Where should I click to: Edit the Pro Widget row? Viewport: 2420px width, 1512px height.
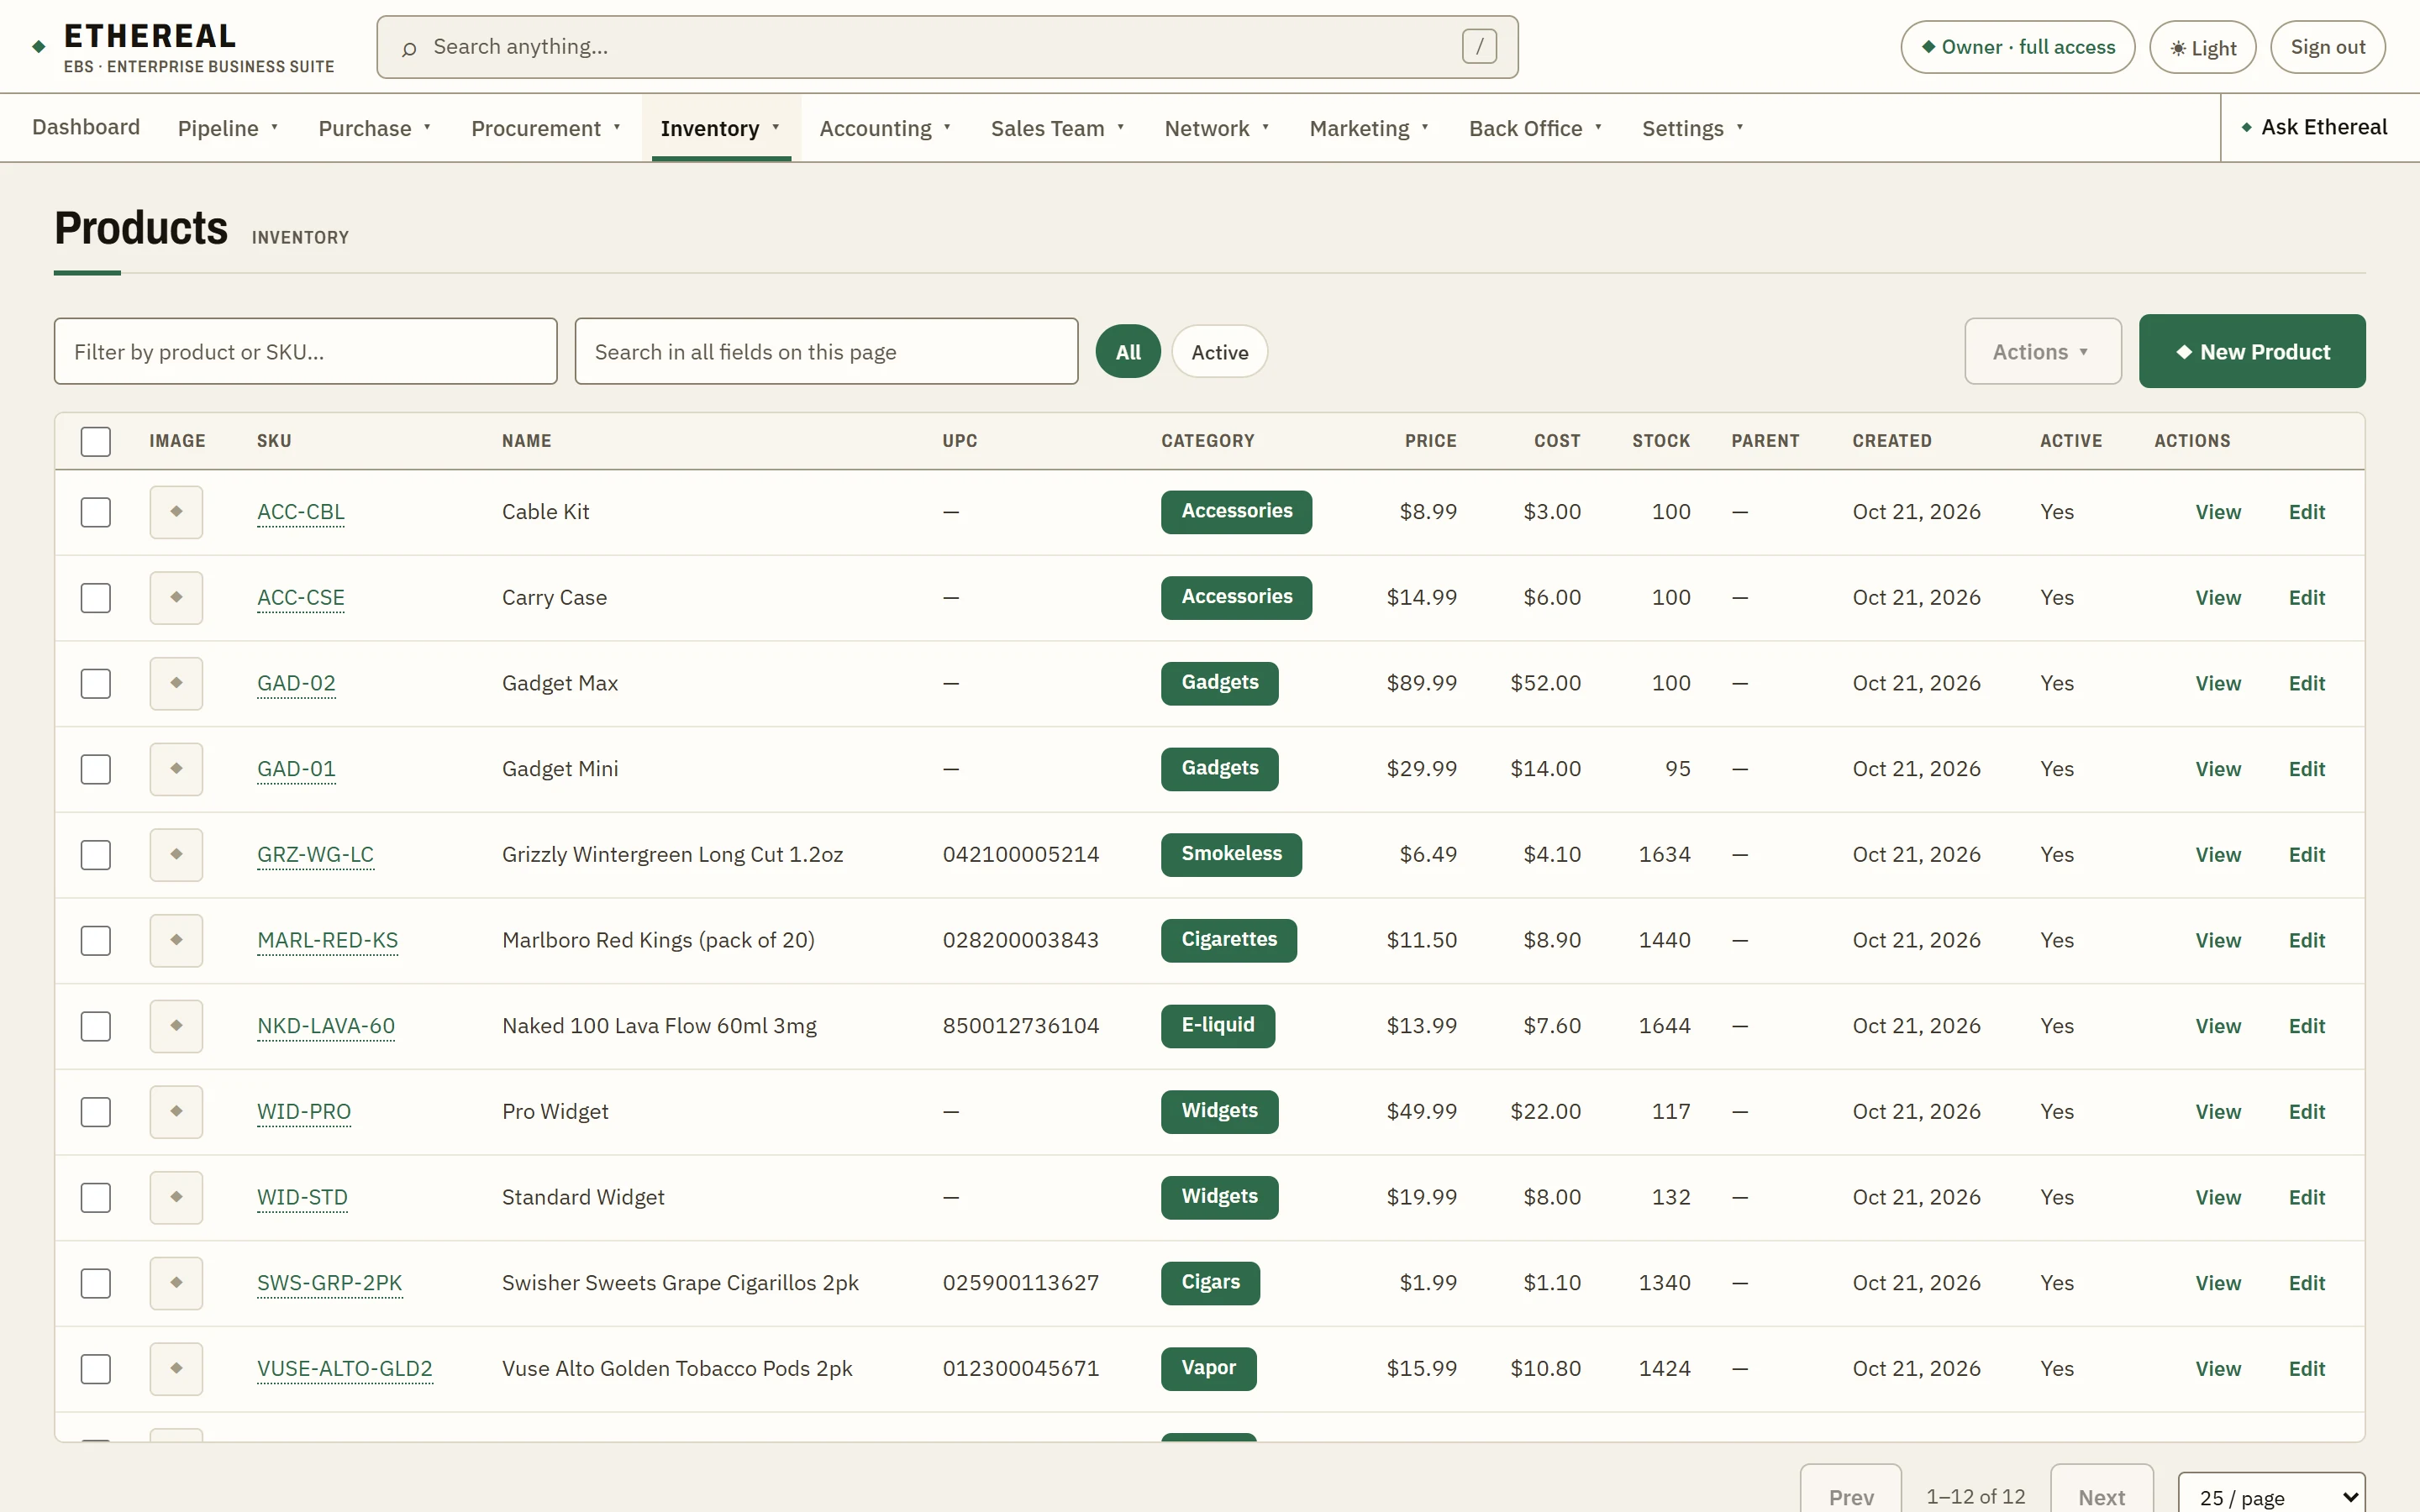point(2306,1112)
